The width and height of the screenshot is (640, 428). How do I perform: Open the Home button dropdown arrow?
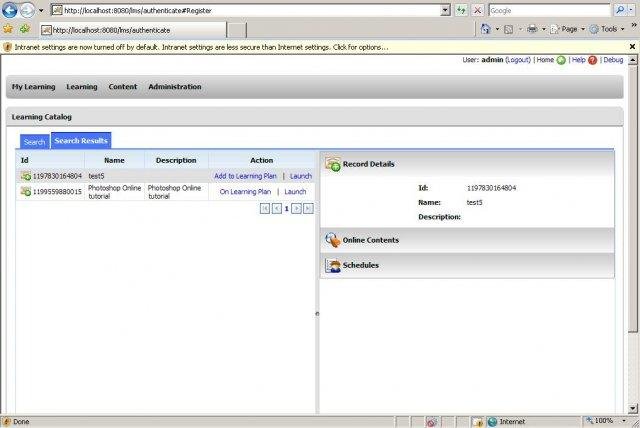click(x=497, y=29)
